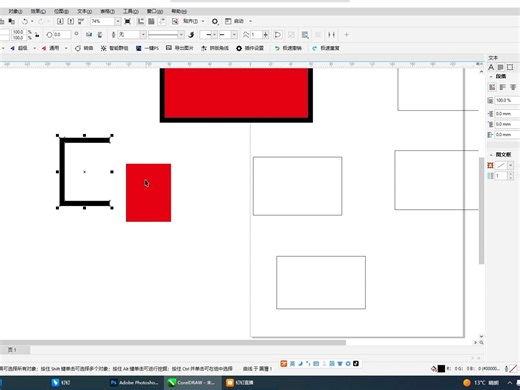520x390 pixels.
Task: Switch to Adobe Photoshop in taskbar
Action: 134,383
